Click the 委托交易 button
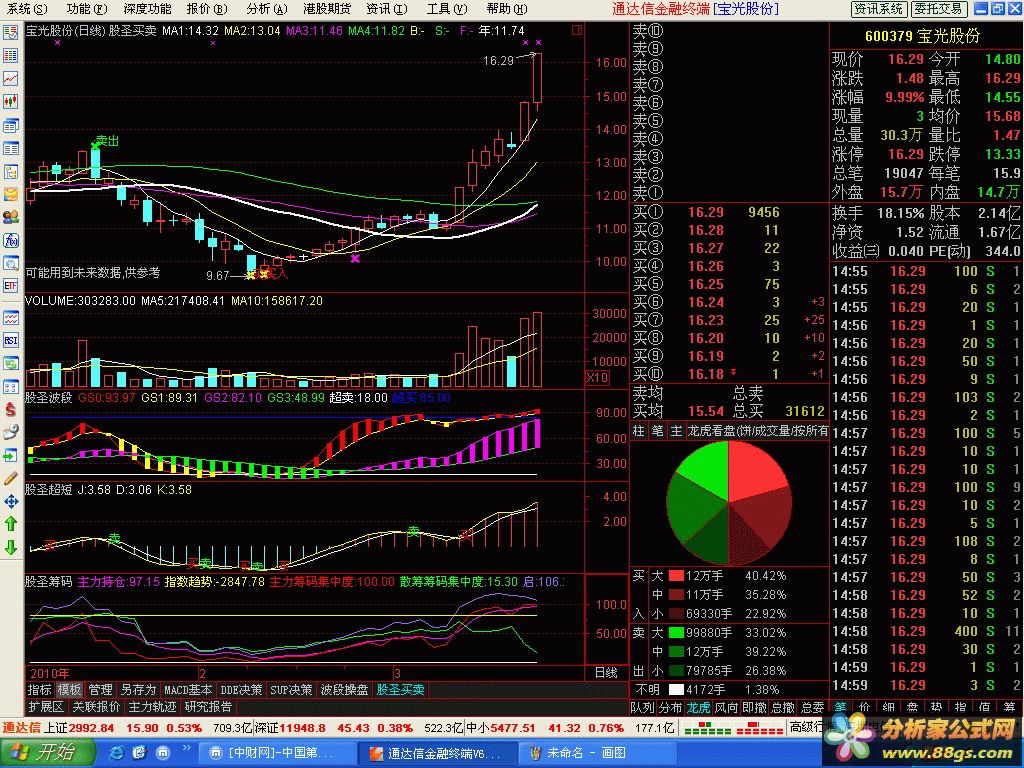Image resolution: width=1024 pixels, height=768 pixels. [x=938, y=8]
